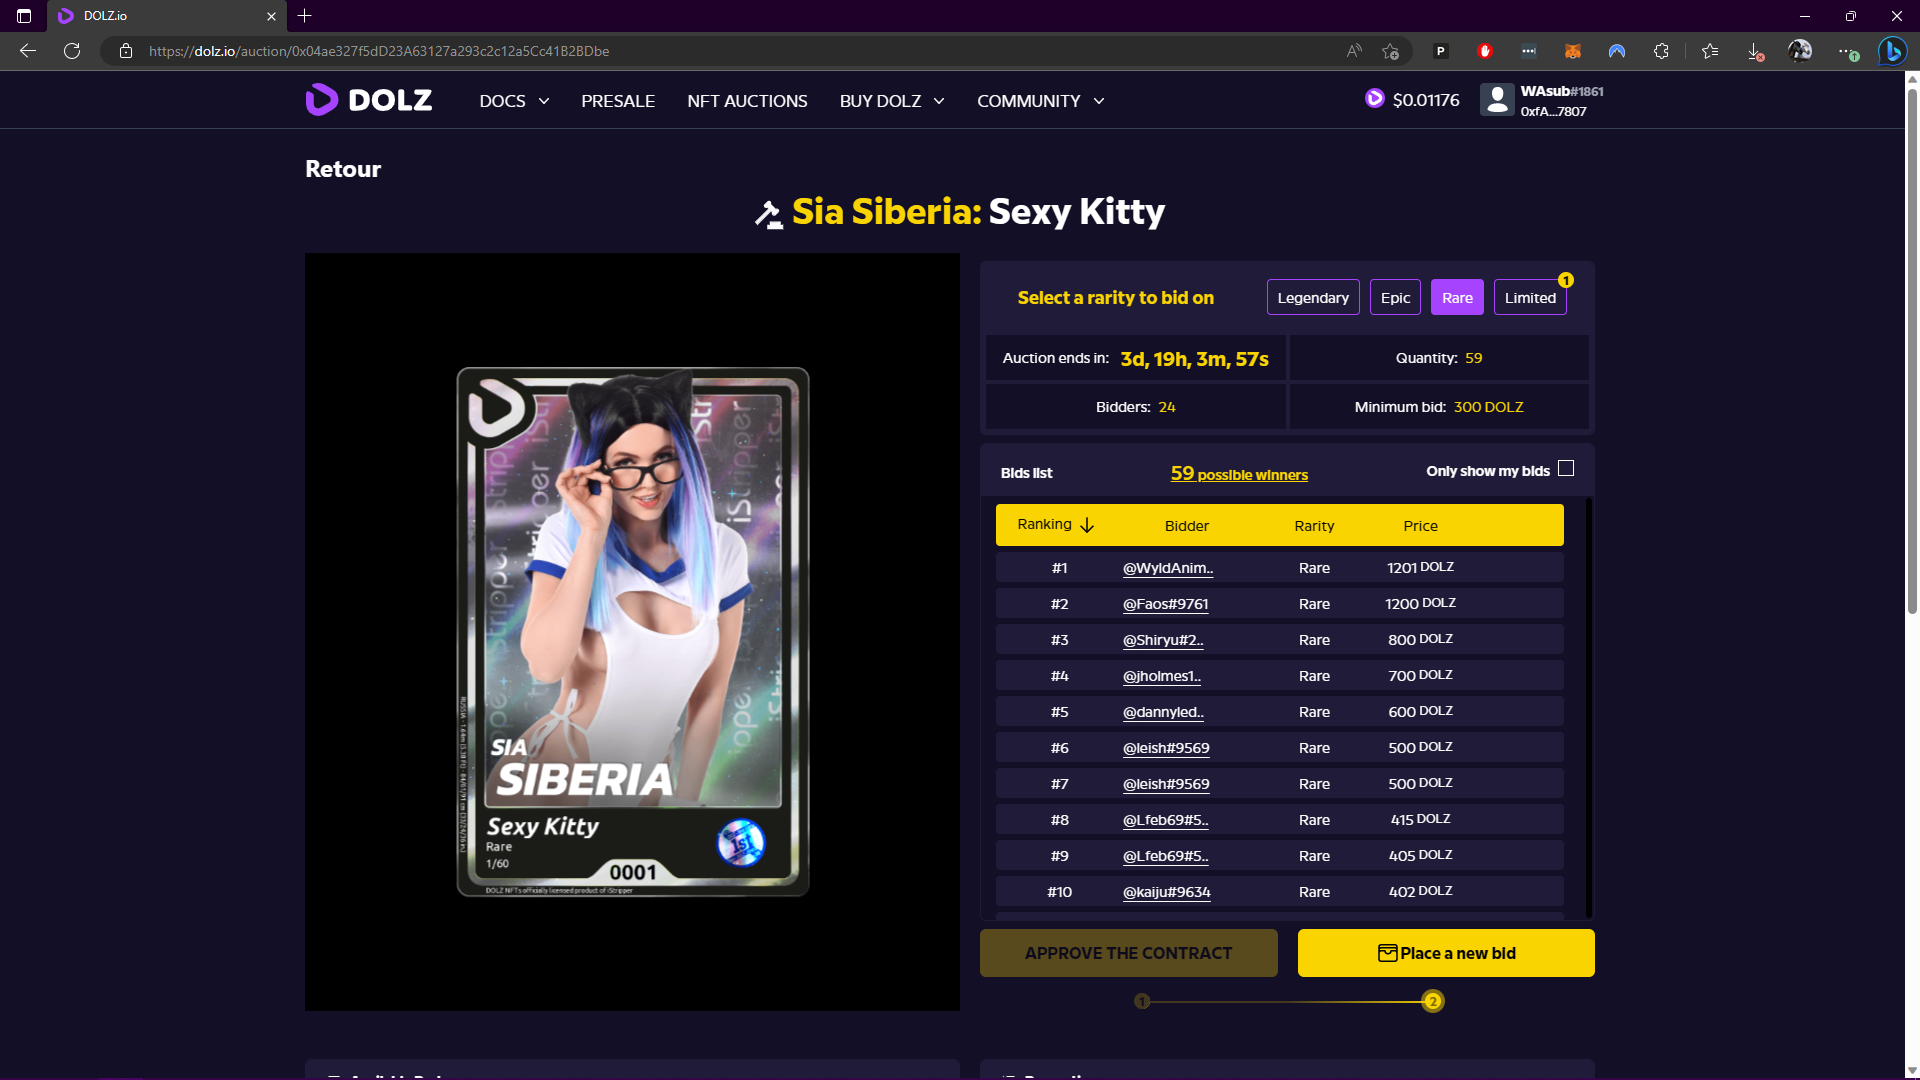Open bidder @jholmes1.. profile

[x=1161, y=676]
